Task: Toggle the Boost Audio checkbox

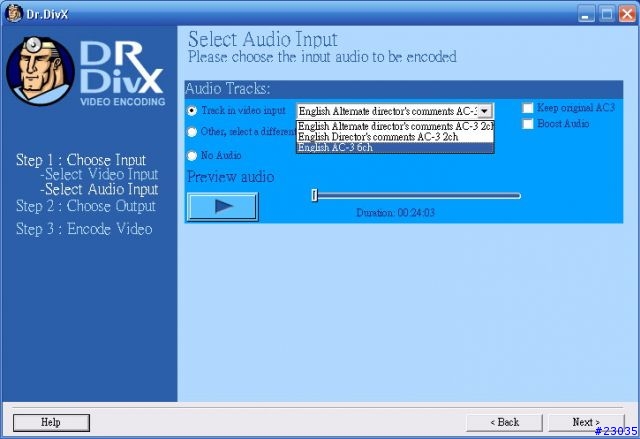Action: [x=528, y=124]
